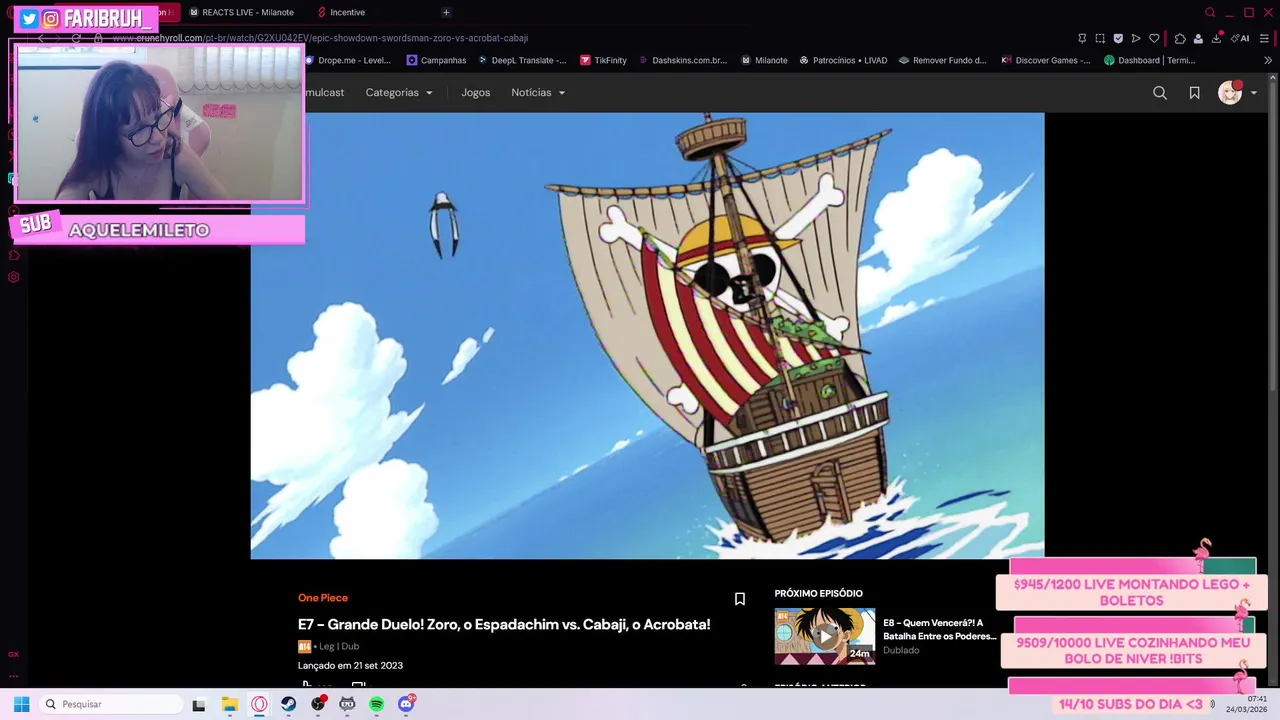Open Opera GX browser taskbar icon
The height and width of the screenshot is (720, 1280).
[x=259, y=704]
